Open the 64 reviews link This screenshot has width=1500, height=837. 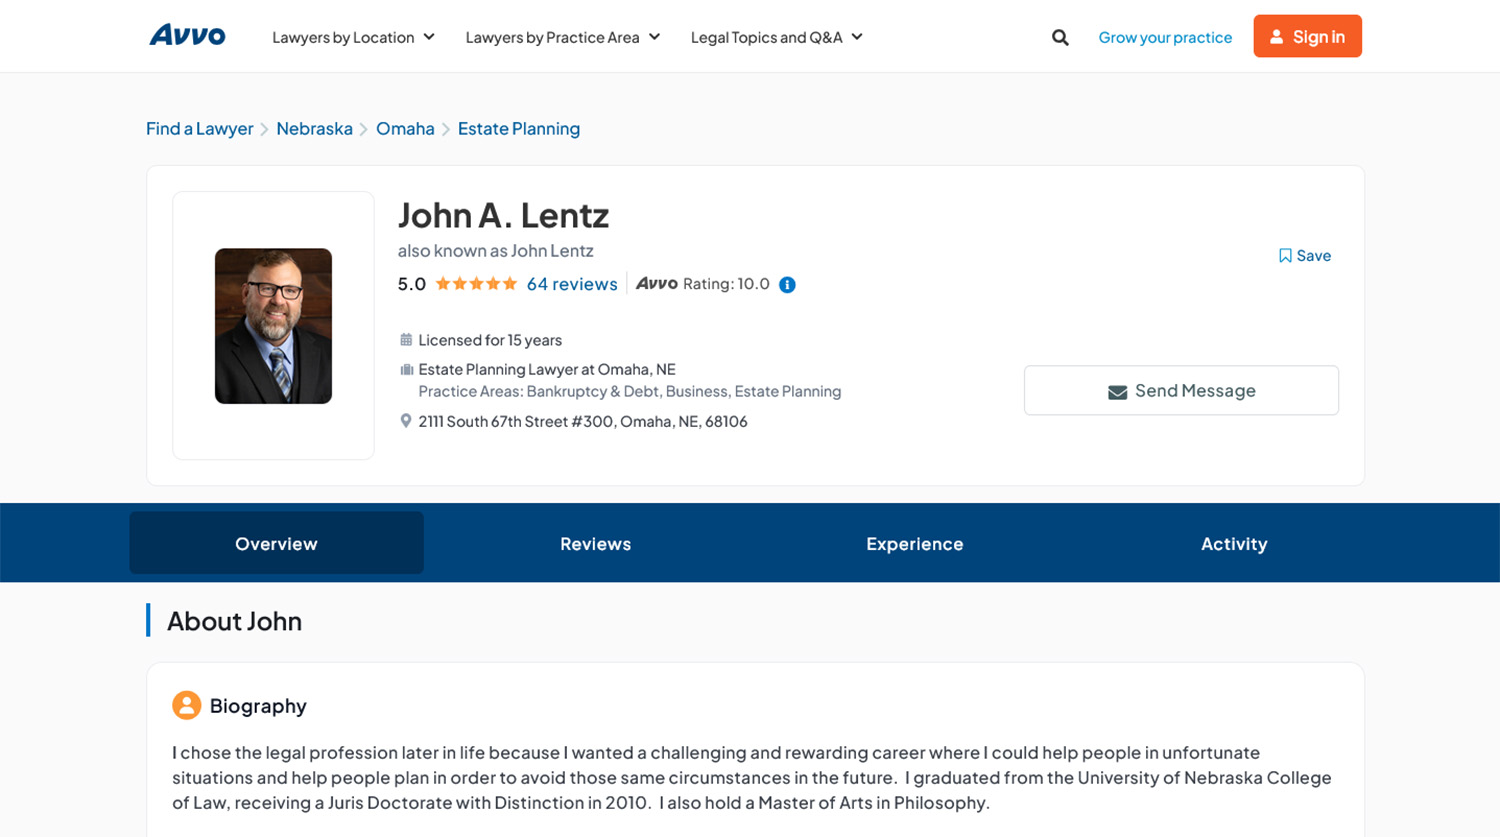(572, 284)
